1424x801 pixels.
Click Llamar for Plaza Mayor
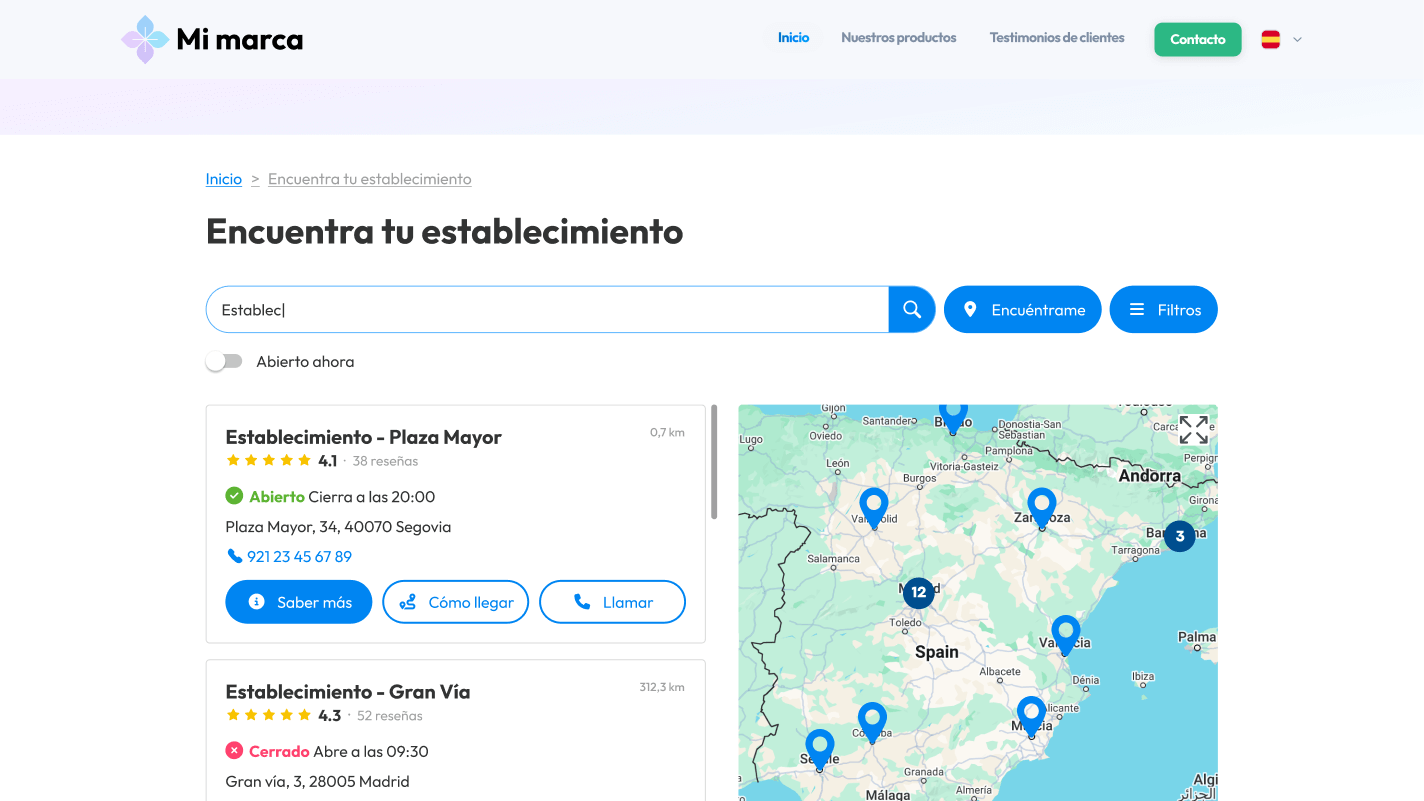click(613, 602)
